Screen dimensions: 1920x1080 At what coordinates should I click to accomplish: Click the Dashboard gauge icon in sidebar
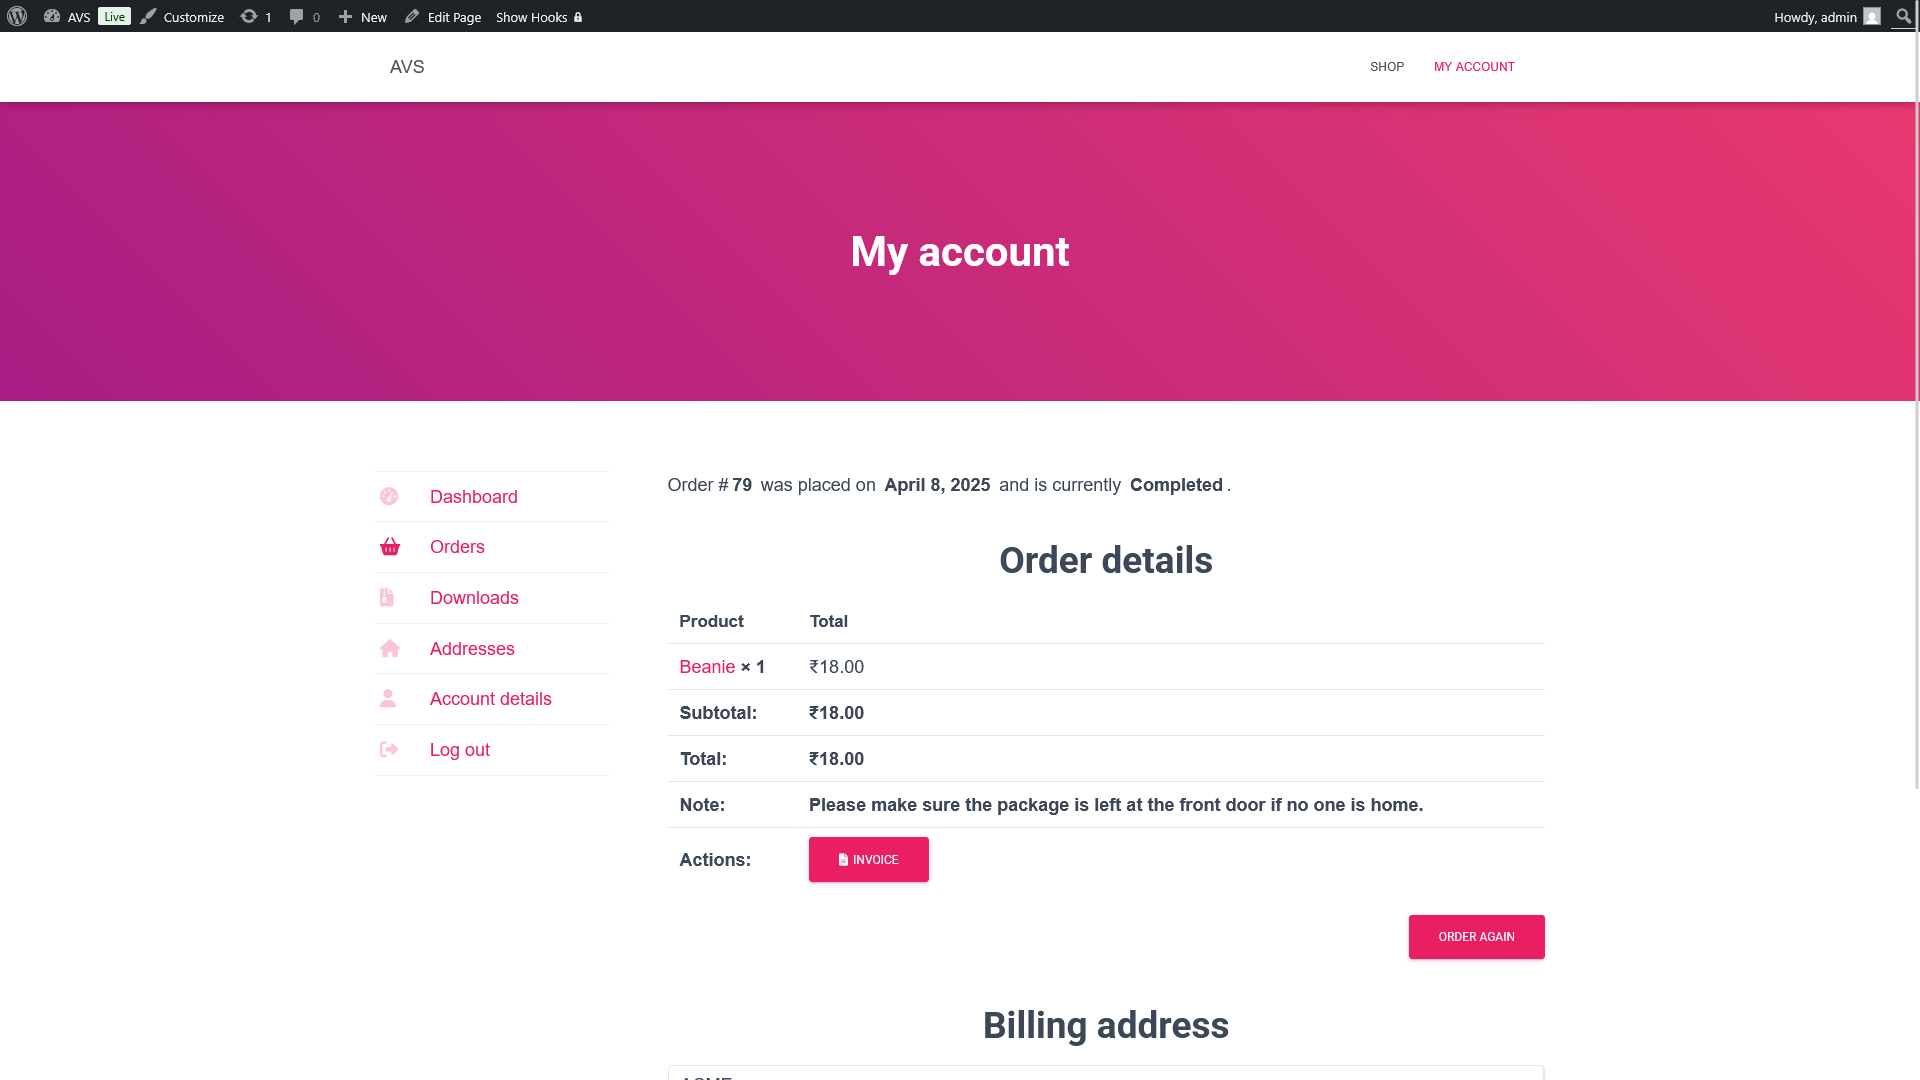click(389, 497)
